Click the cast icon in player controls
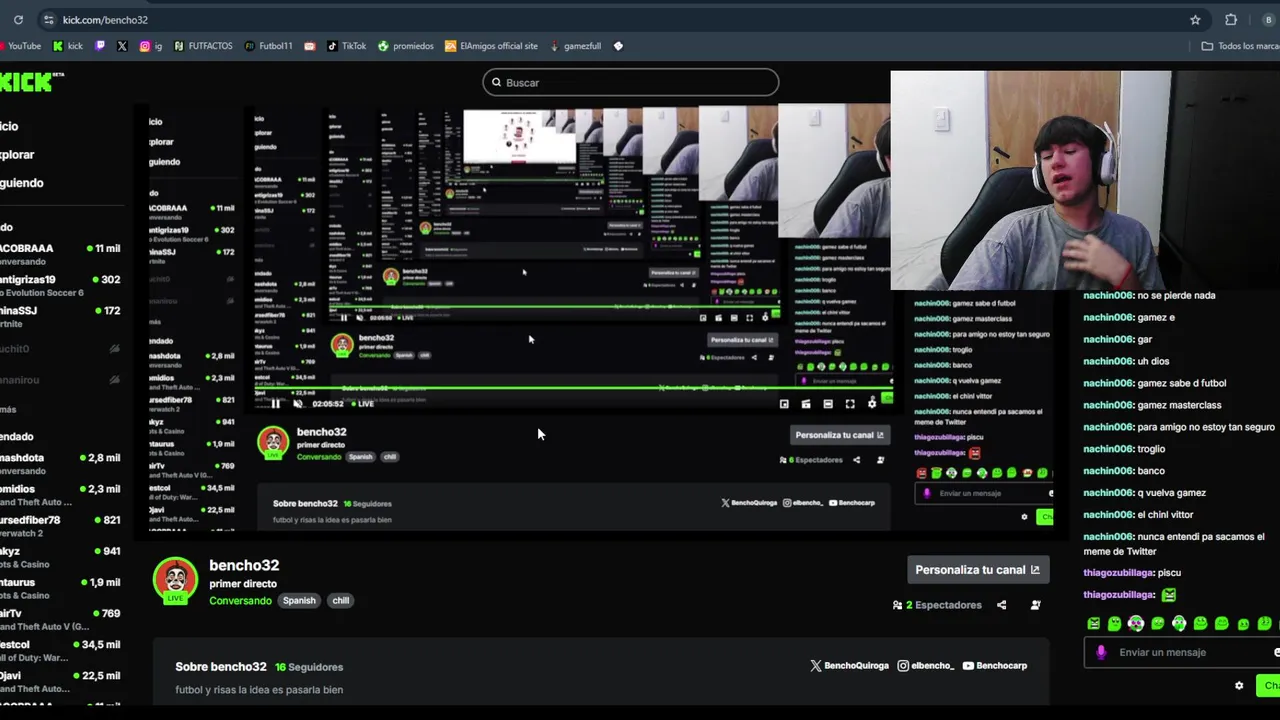Image resolution: width=1280 pixels, height=720 pixels. point(806,404)
